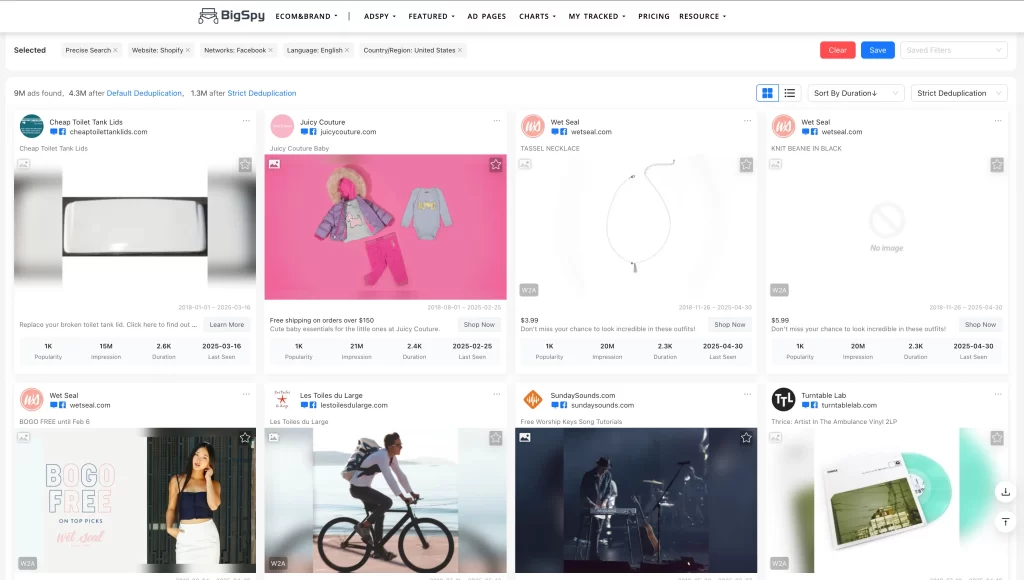Open the SundaySounds concert ad image
The height and width of the screenshot is (580, 1024).
pos(636,500)
